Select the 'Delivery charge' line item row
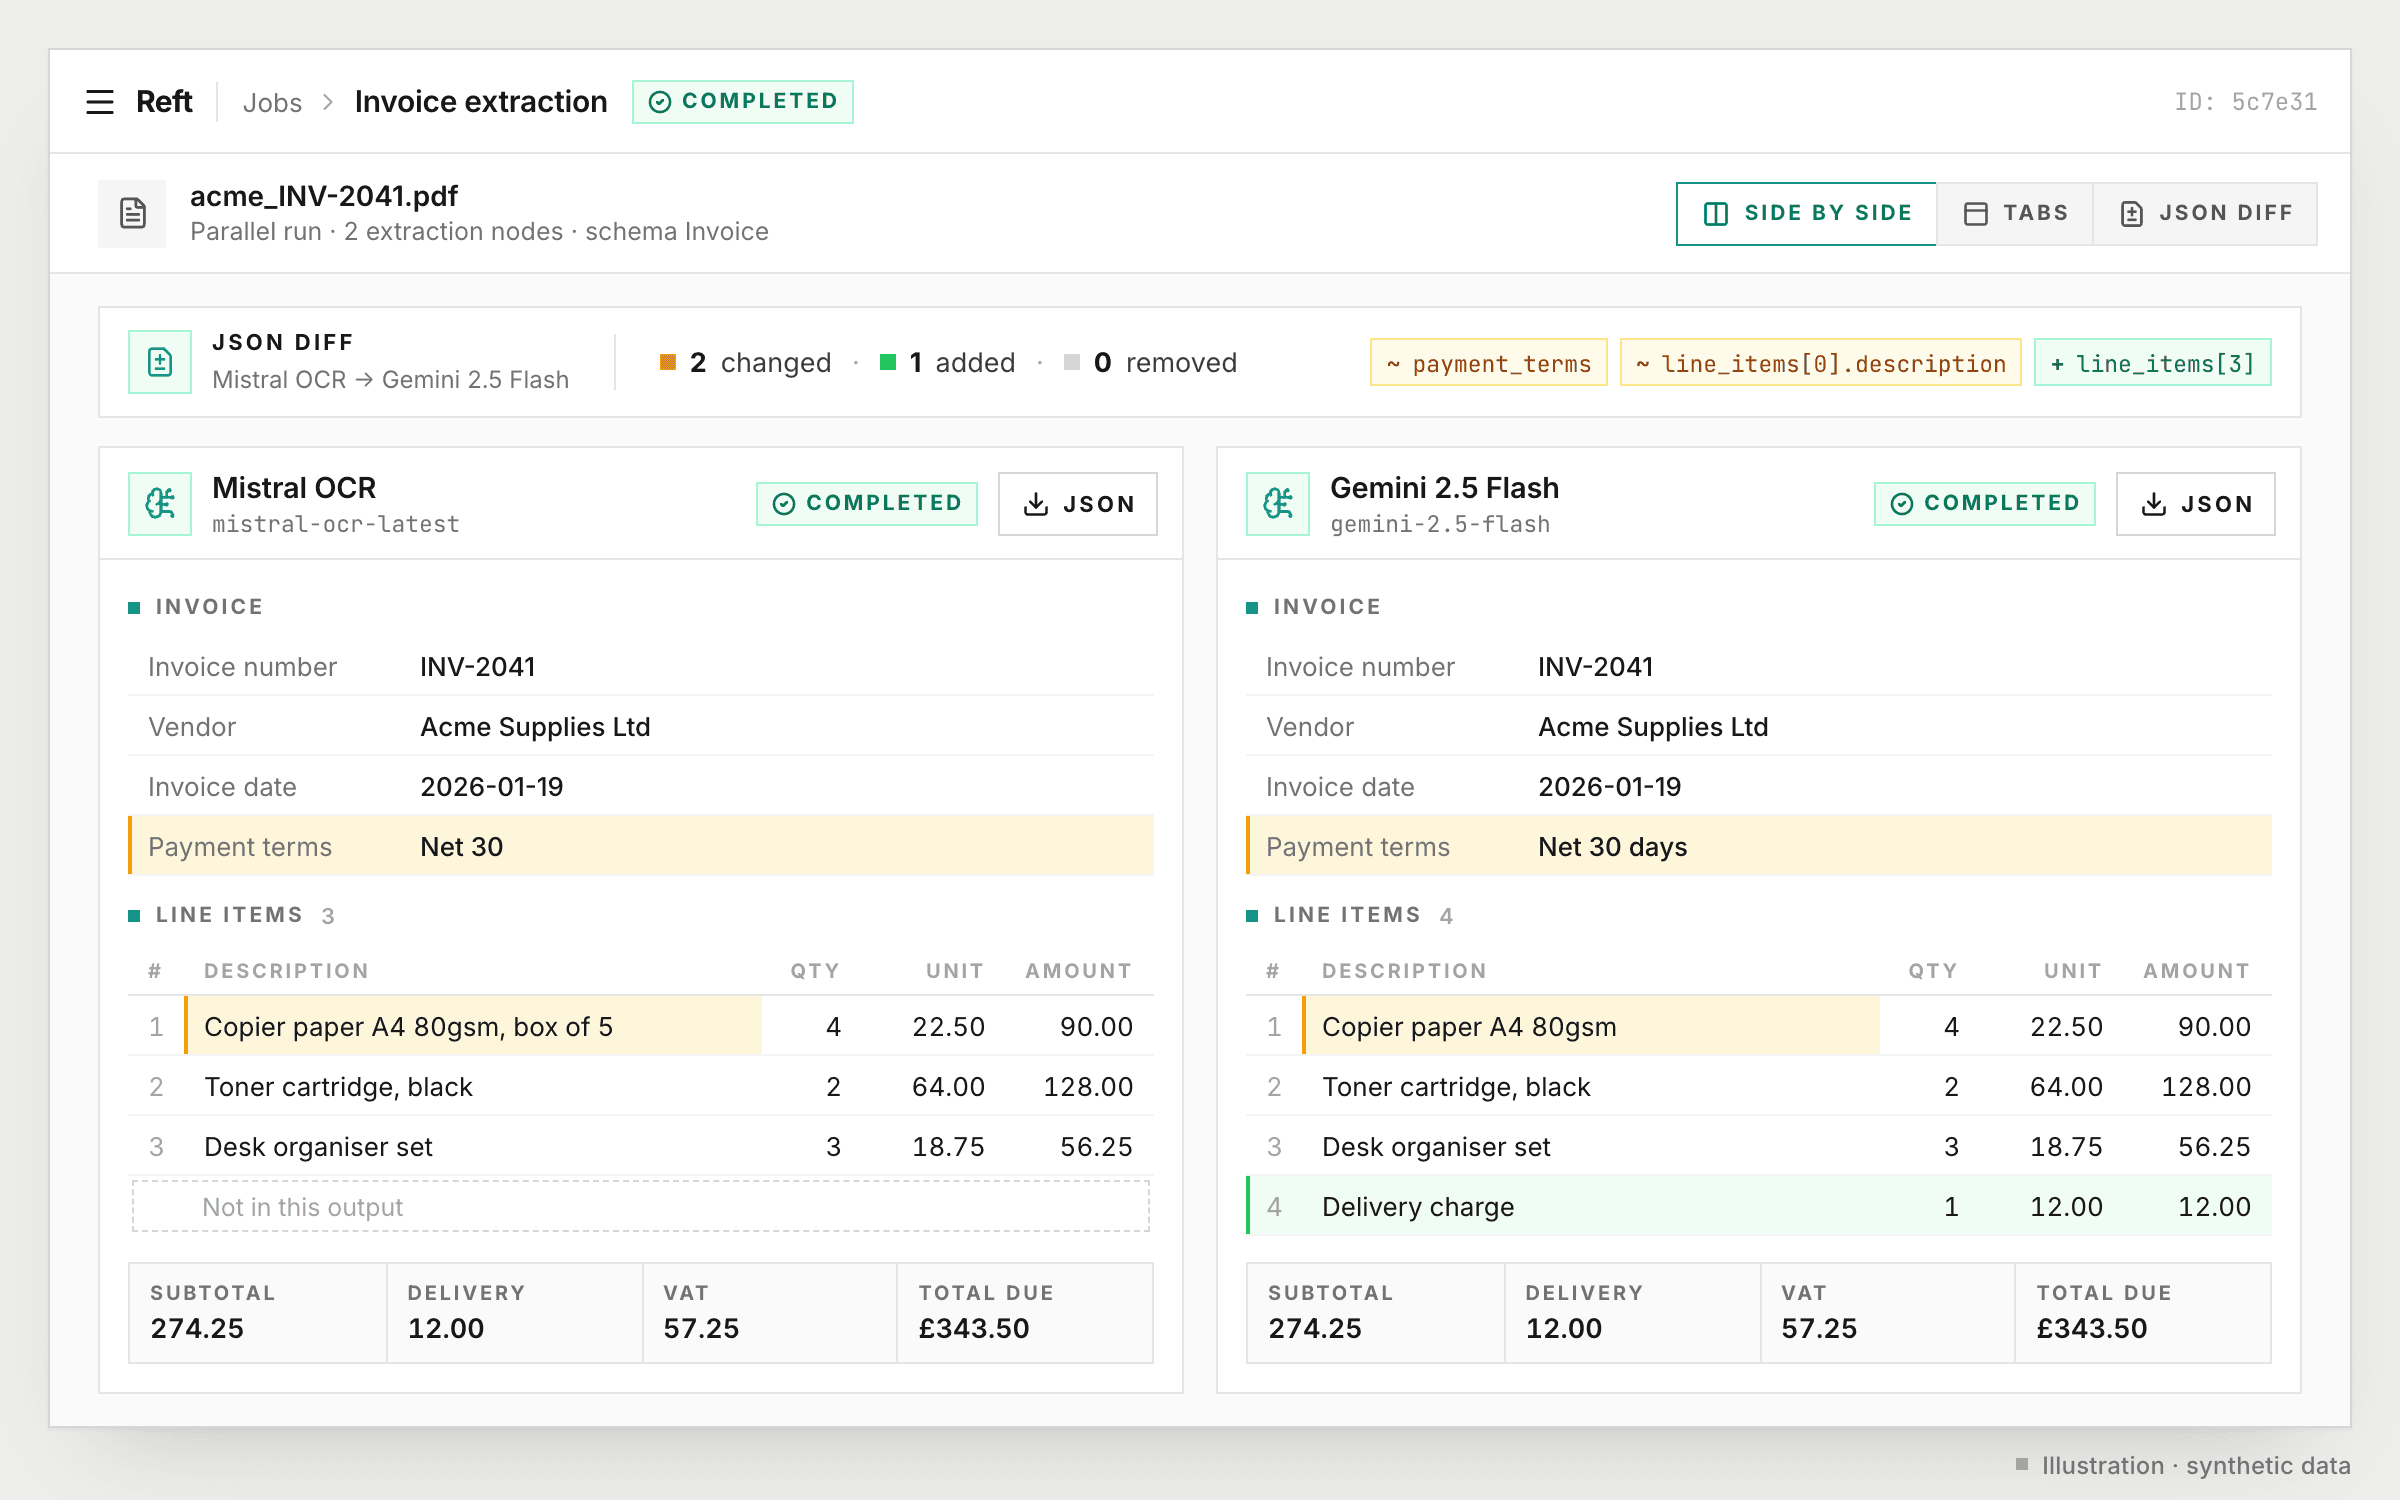The width and height of the screenshot is (2400, 1500). 1759,1206
